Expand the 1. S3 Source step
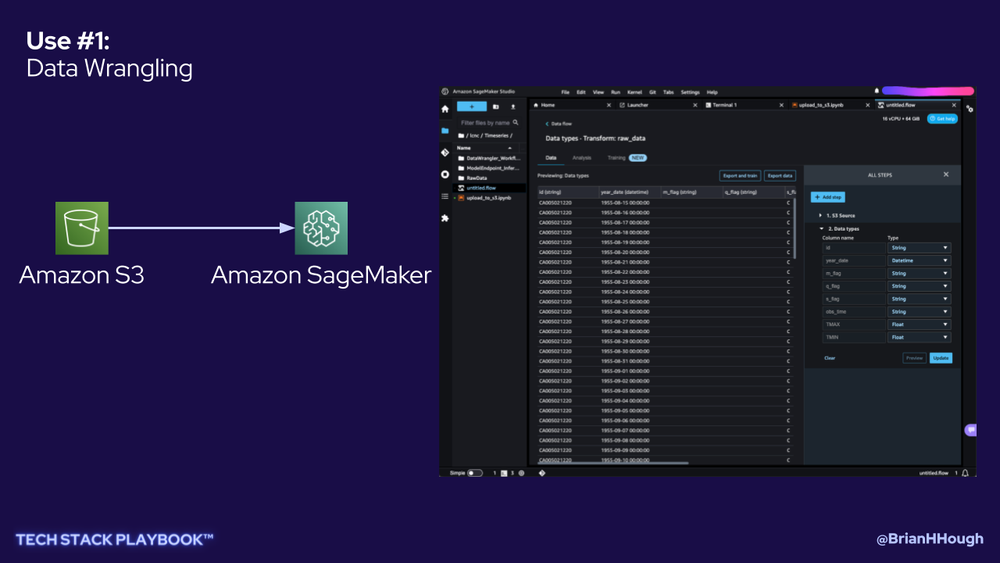 820,216
